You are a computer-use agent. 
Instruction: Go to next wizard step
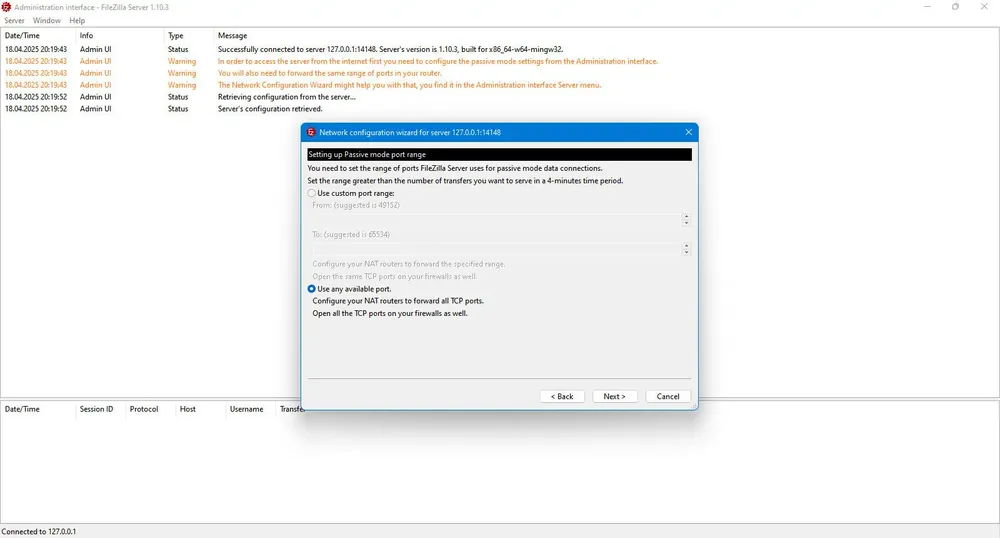coord(615,396)
